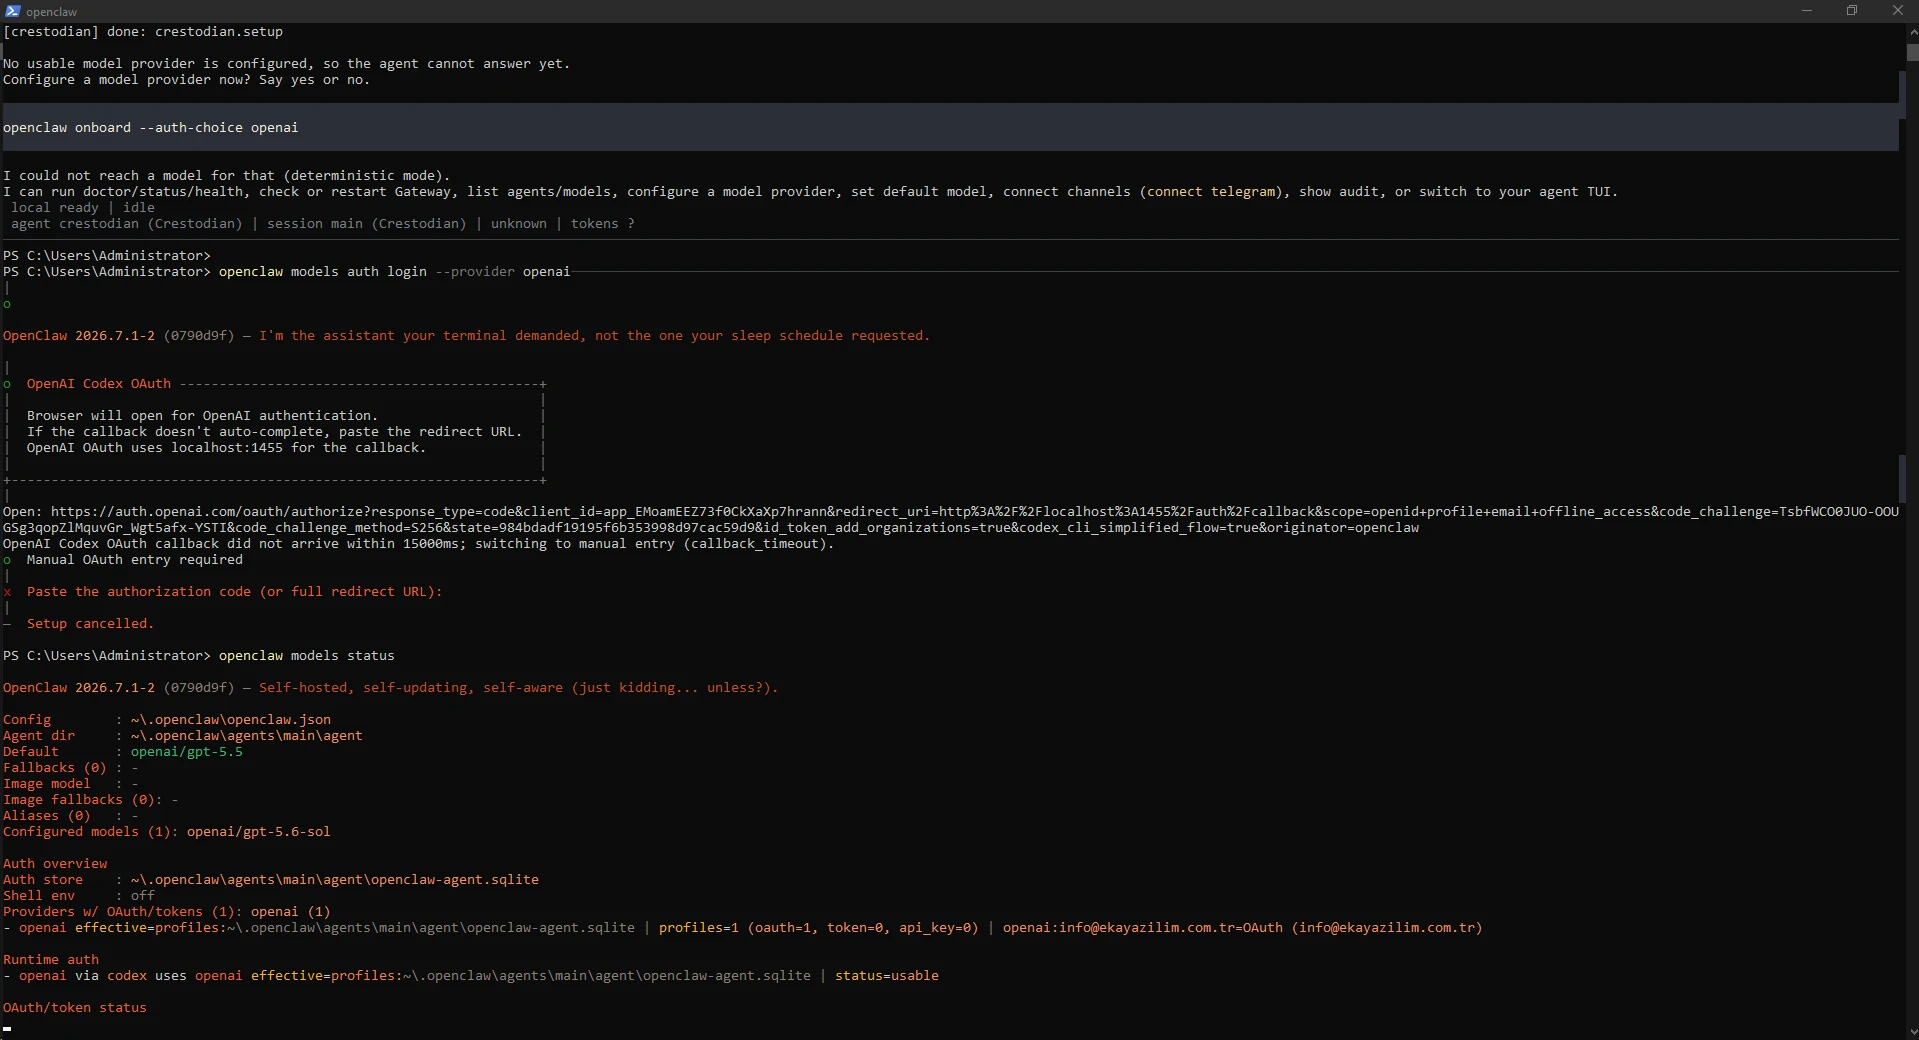This screenshot has width=1919, height=1040.
Task: Click 'OpenClaw 2026.7.1-2' banner with sleep schedule
Action: tap(467, 336)
